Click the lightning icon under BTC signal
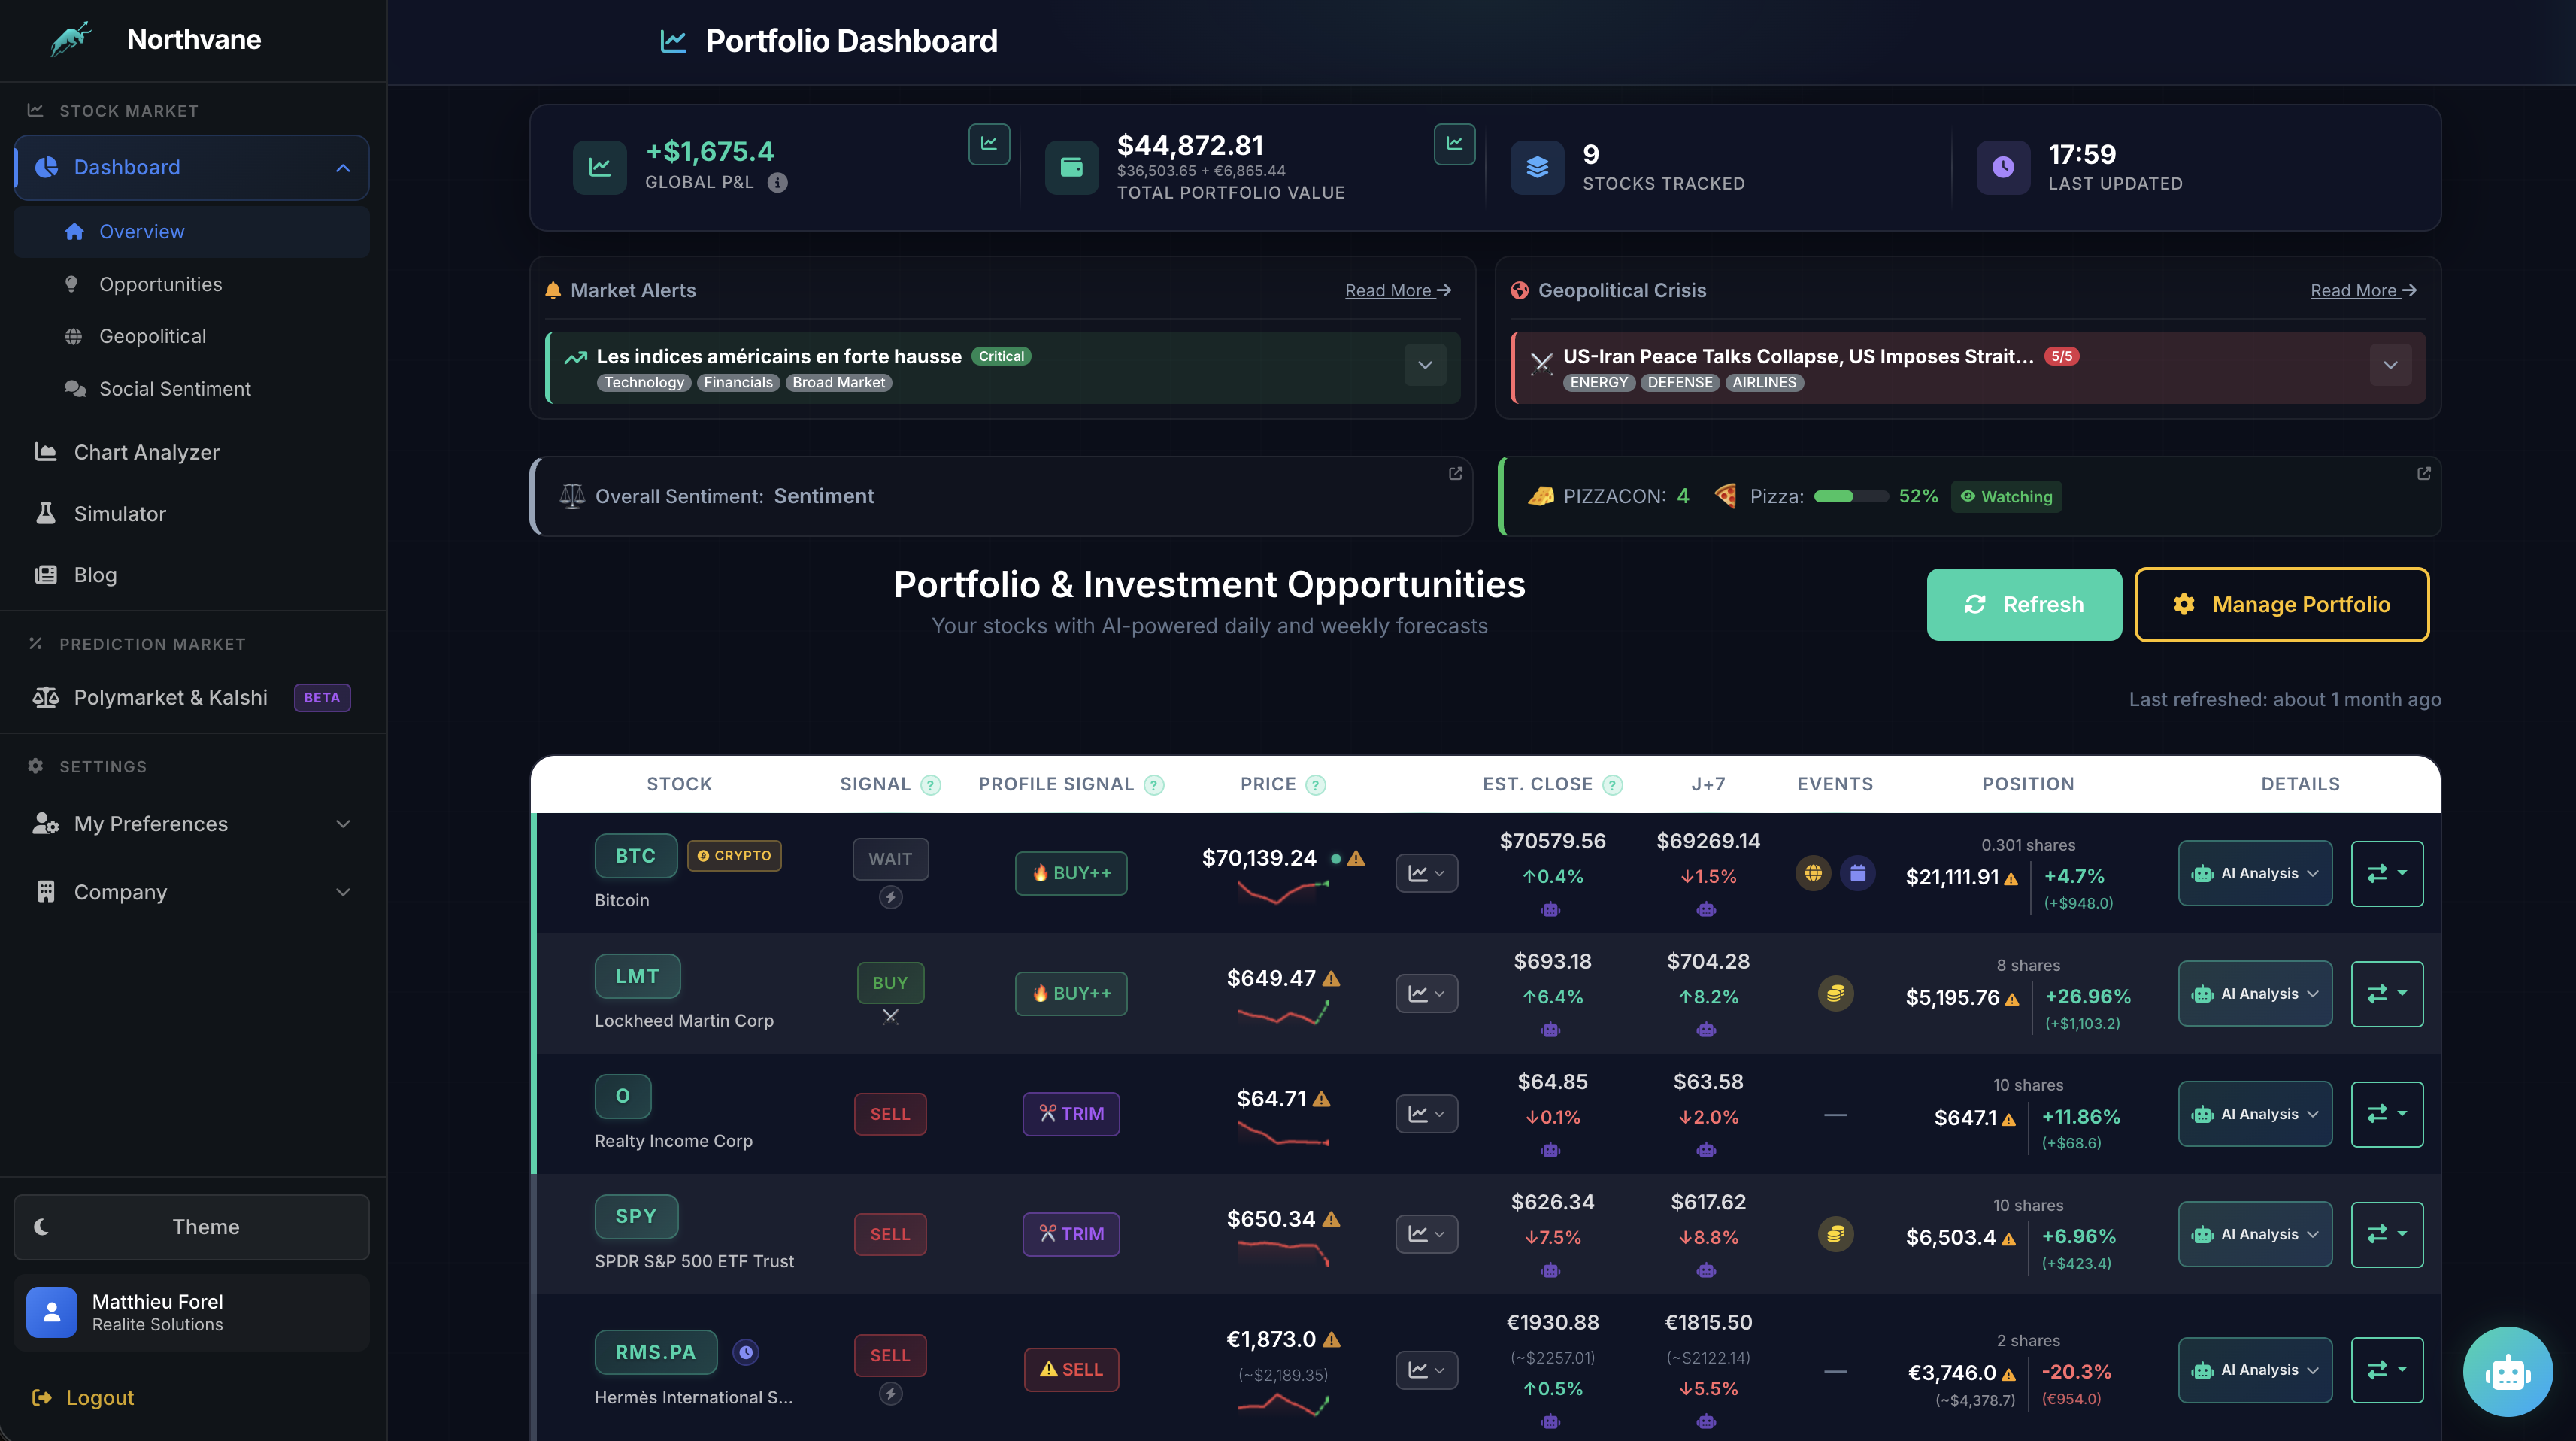This screenshot has width=2576, height=1441. (x=890, y=898)
